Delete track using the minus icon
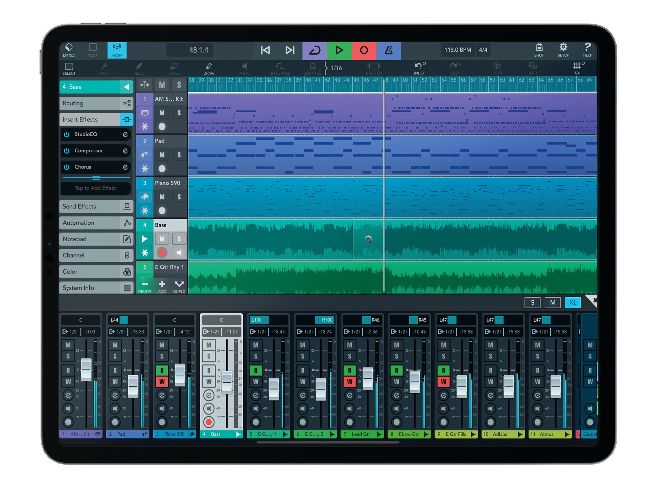650x499 pixels. (144, 285)
